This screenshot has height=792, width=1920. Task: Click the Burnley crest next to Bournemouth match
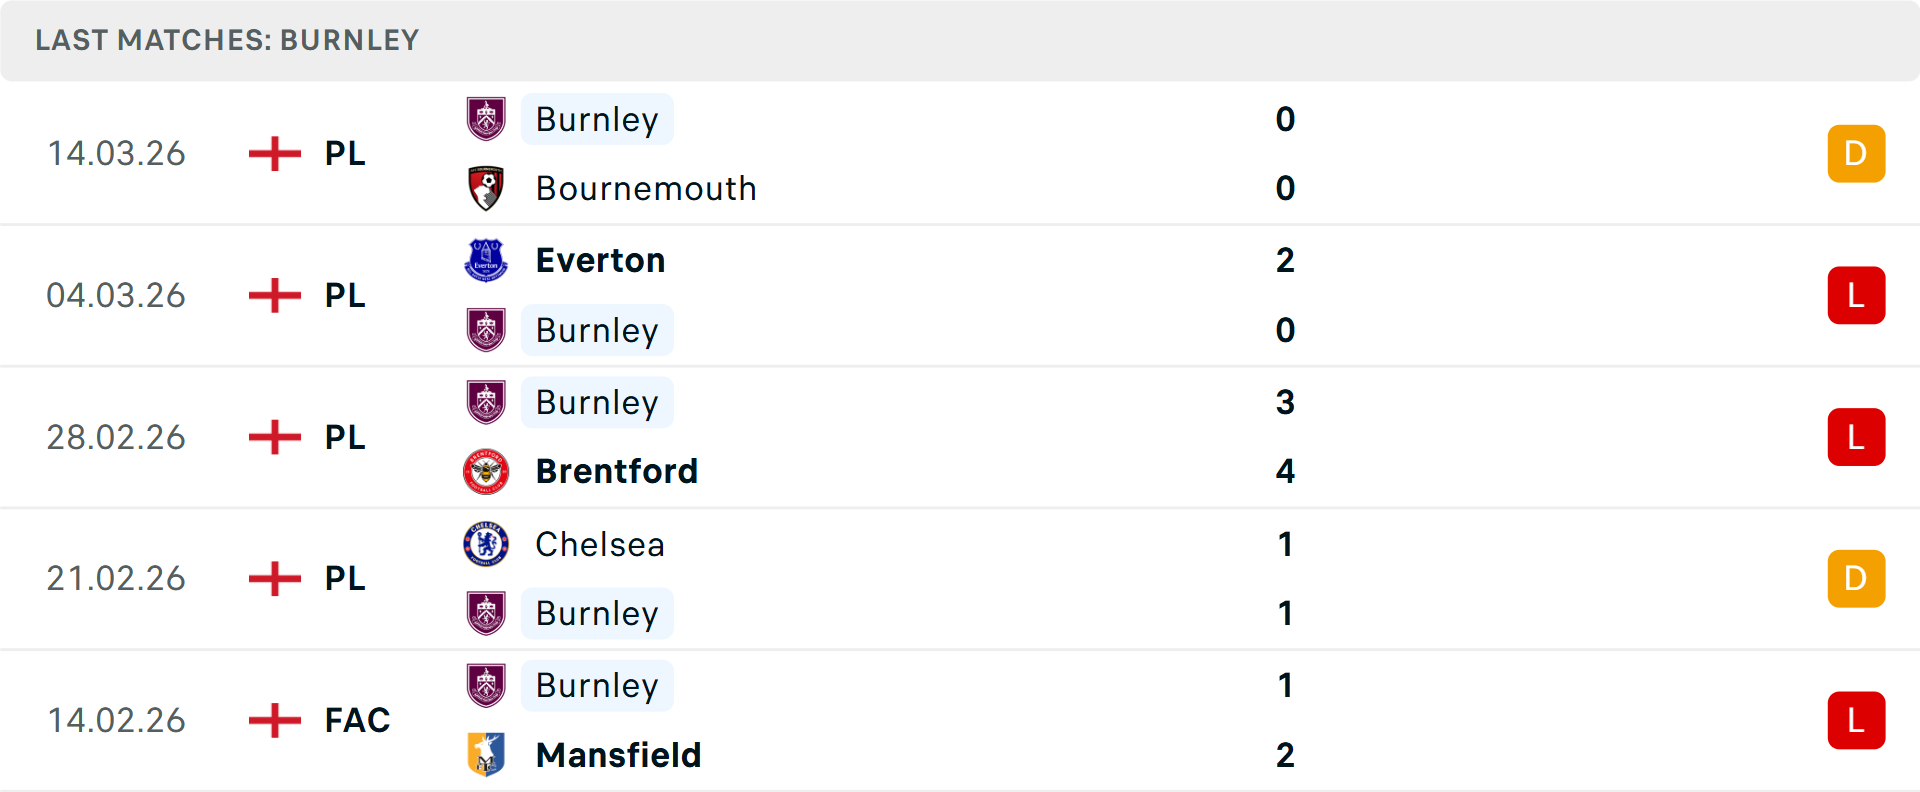pyautogui.click(x=486, y=119)
